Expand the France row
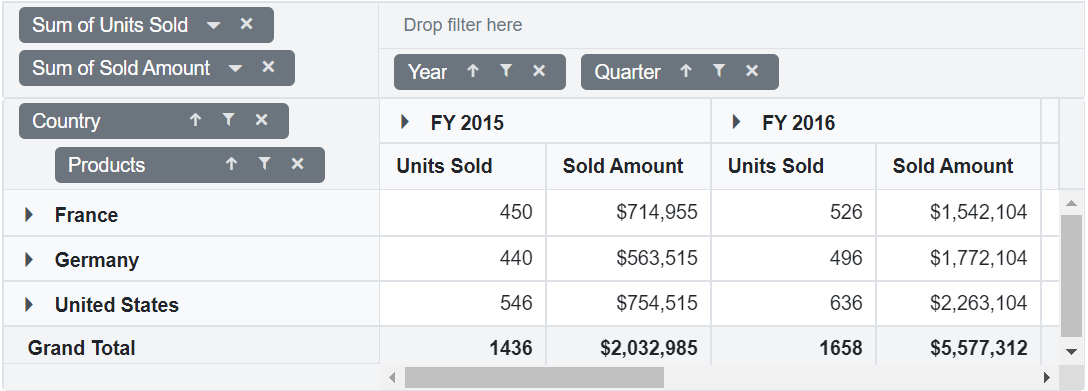Screen dimensions: 1088x391 pyautogui.click(x=29, y=214)
